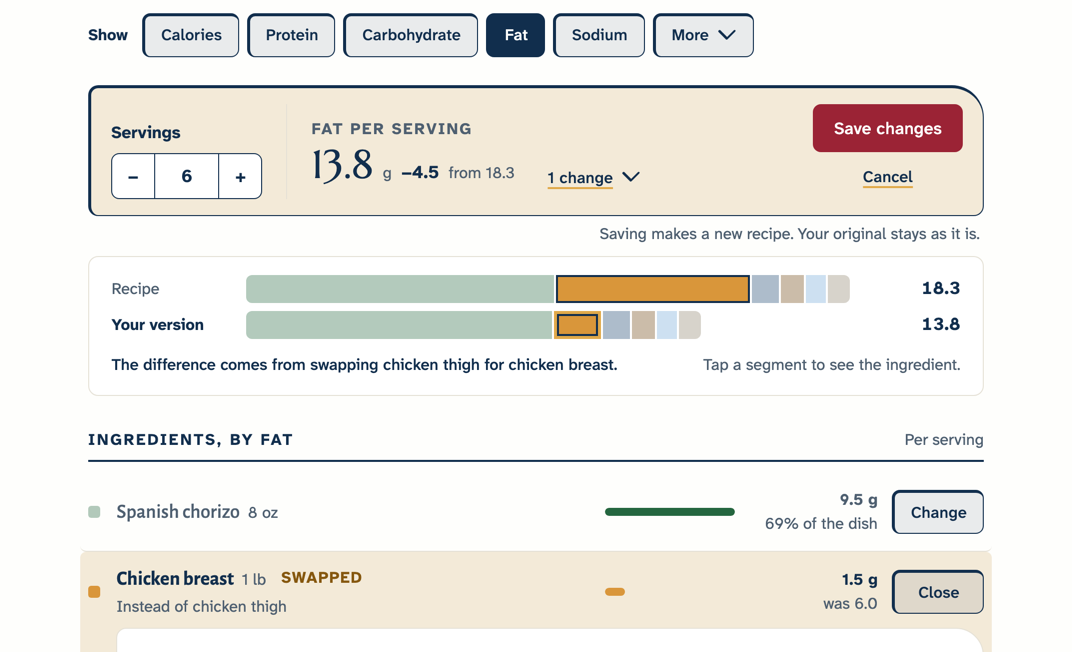Tap blue-gray segment in Your version bar
This screenshot has height=652, width=1072.
[617, 325]
